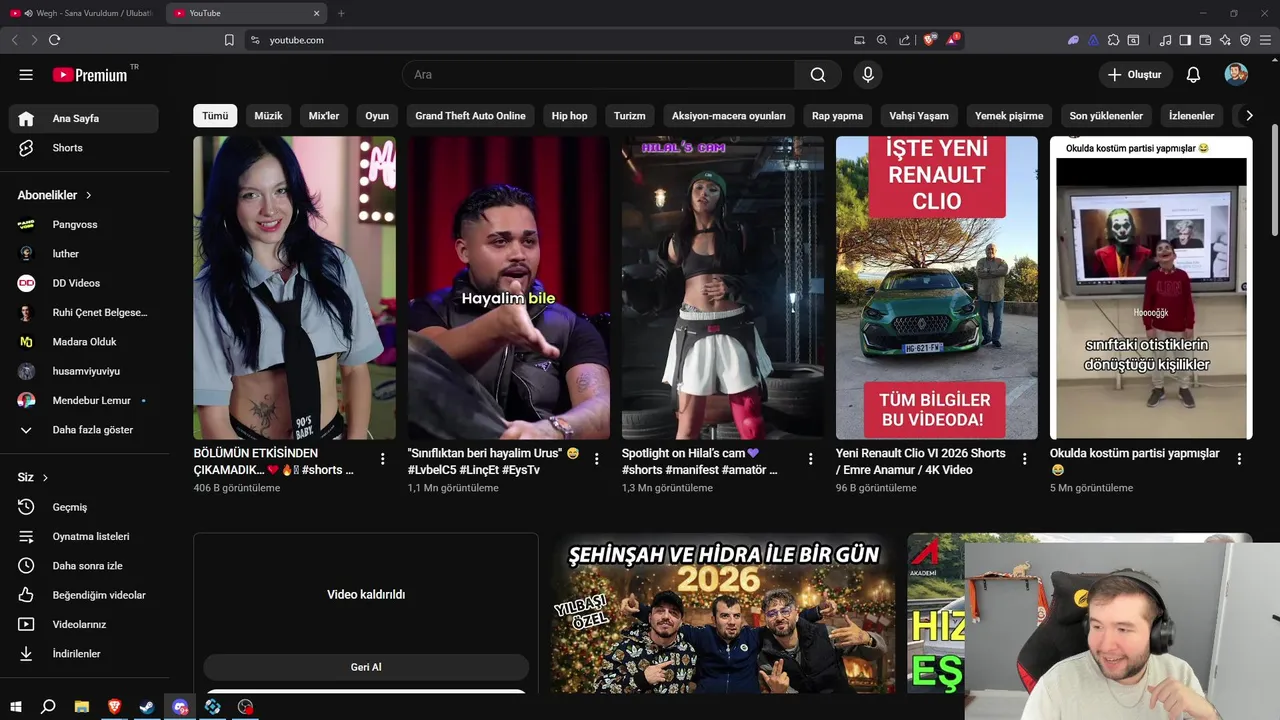
Task: Select the Oyun filter chip
Action: tap(377, 116)
